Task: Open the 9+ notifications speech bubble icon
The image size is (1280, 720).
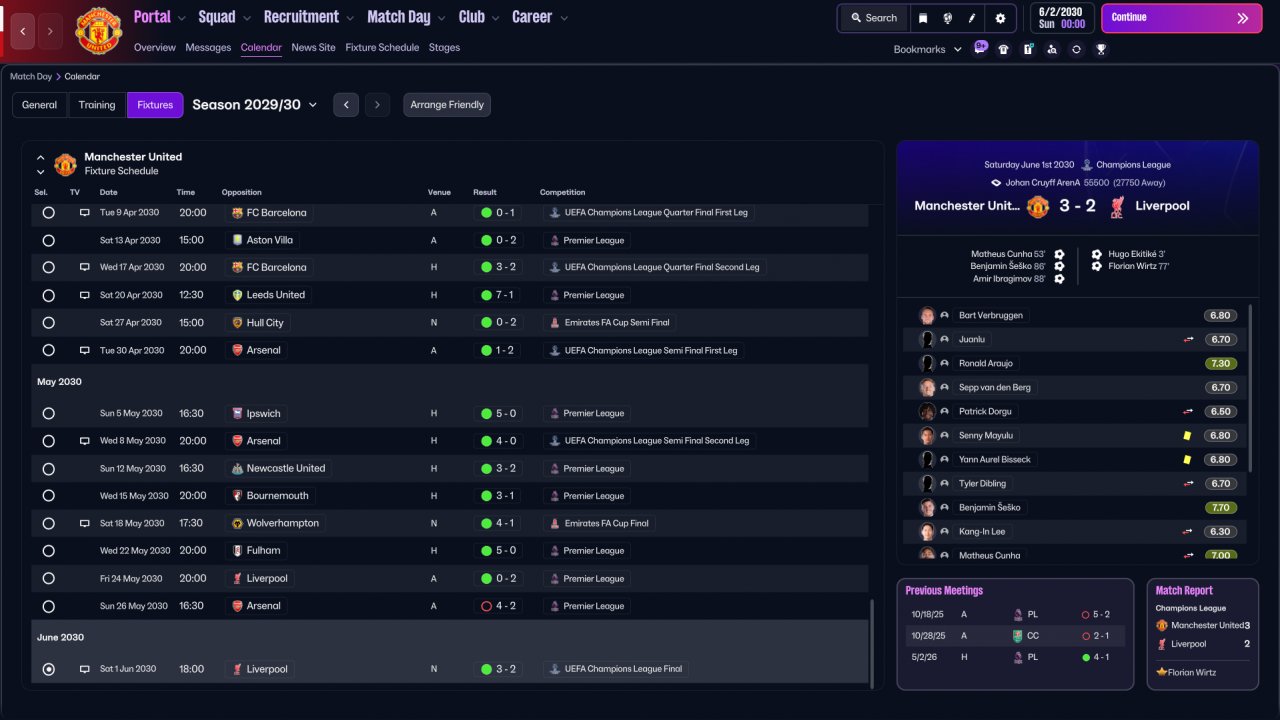Action: (x=980, y=47)
